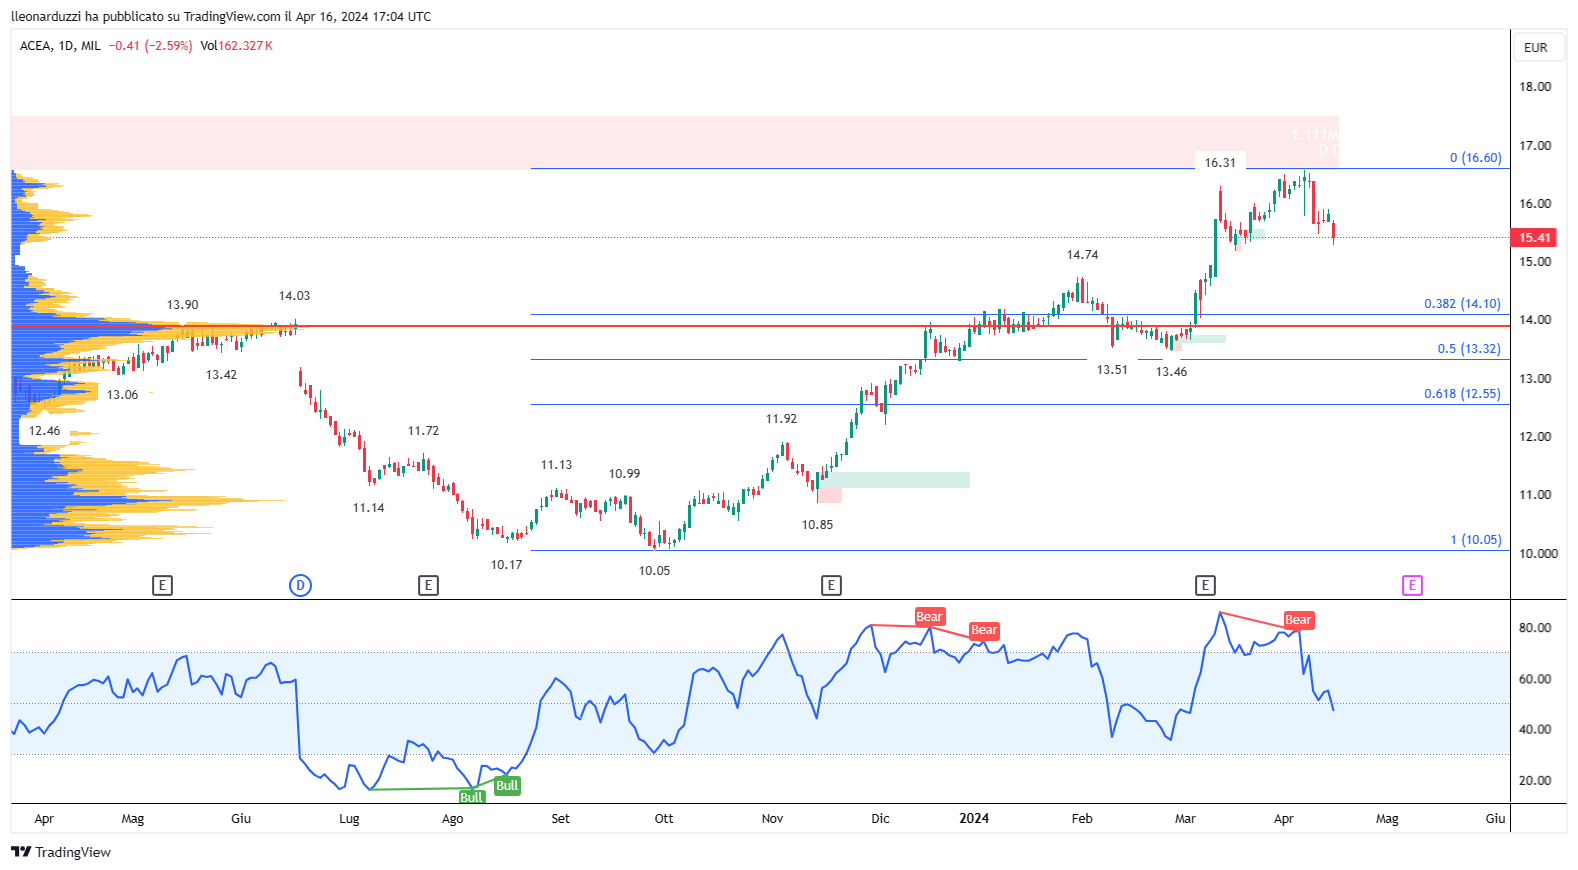Click the 12.00 price axis tick
The width and height of the screenshot is (1578, 870).
[1535, 437]
